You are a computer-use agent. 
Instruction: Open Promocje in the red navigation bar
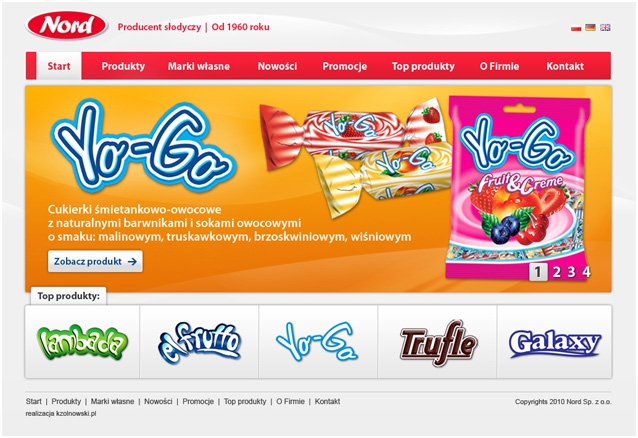(x=345, y=66)
